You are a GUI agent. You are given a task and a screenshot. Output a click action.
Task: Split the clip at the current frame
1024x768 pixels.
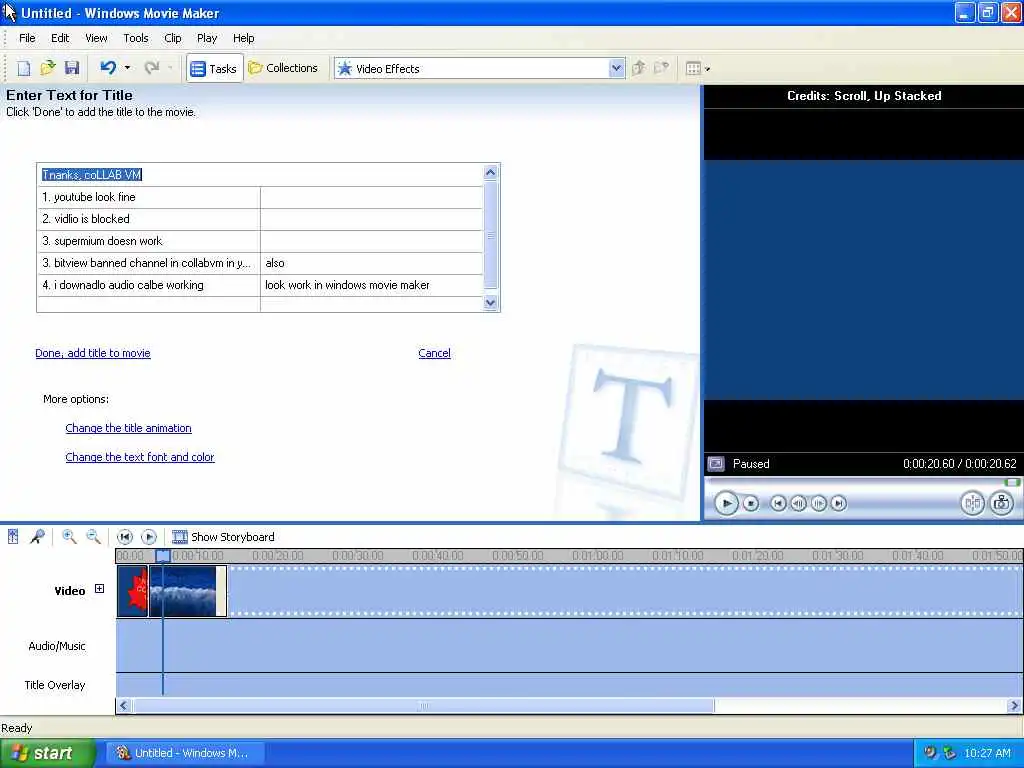tap(972, 504)
